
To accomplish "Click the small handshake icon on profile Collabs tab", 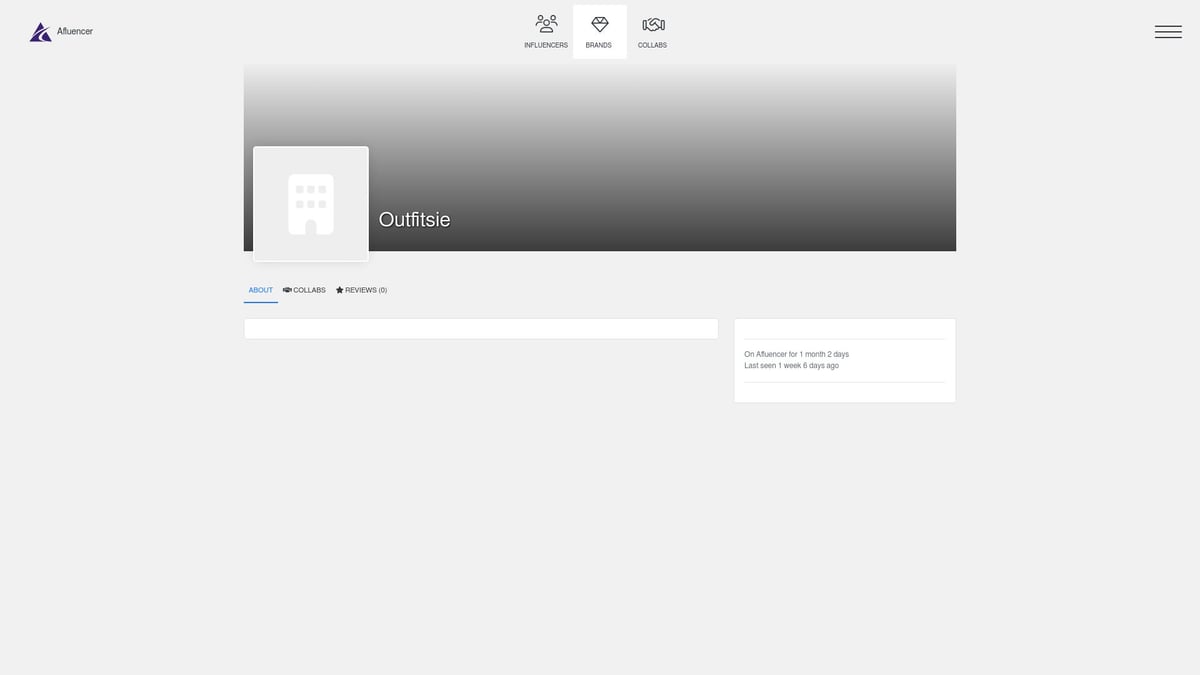I will pos(287,290).
